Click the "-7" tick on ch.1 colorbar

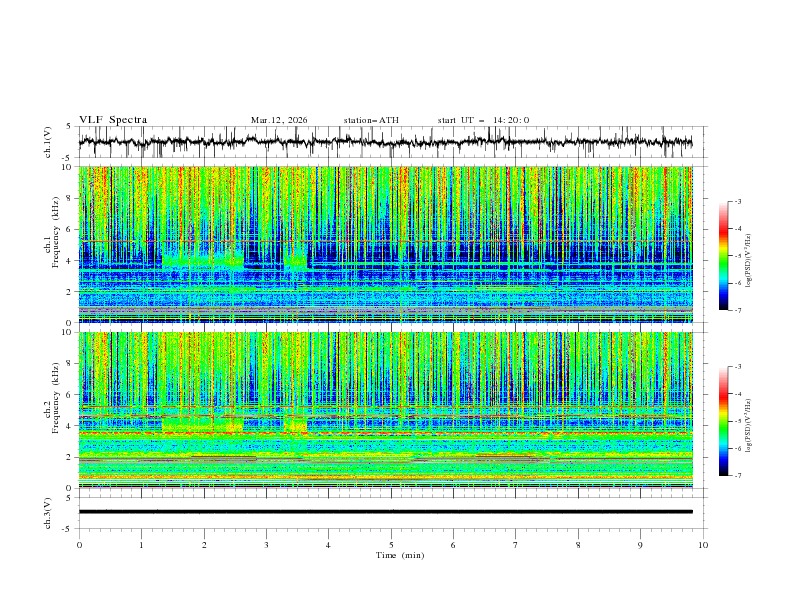tap(737, 310)
